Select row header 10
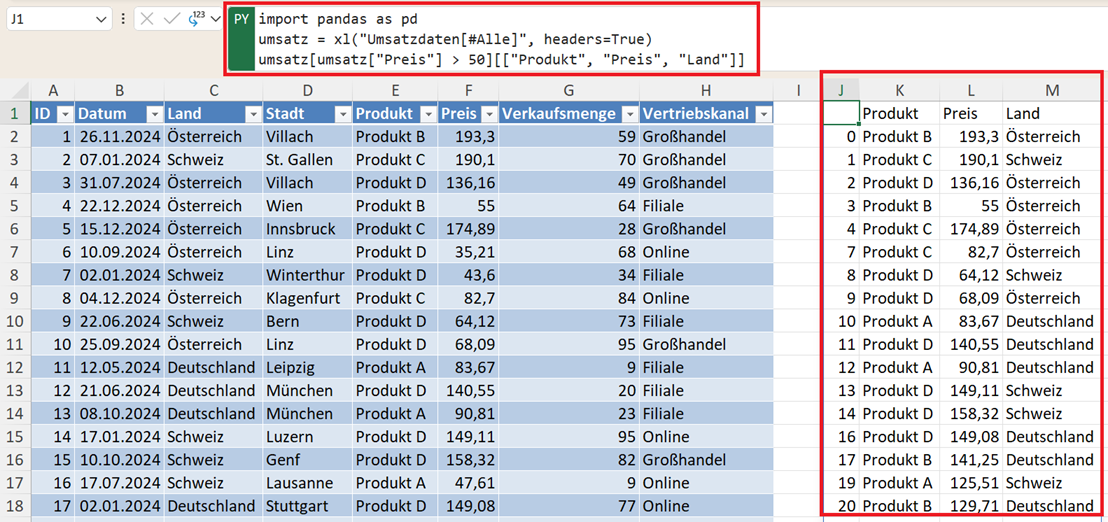1108x522 pixels. coord(15,321)
